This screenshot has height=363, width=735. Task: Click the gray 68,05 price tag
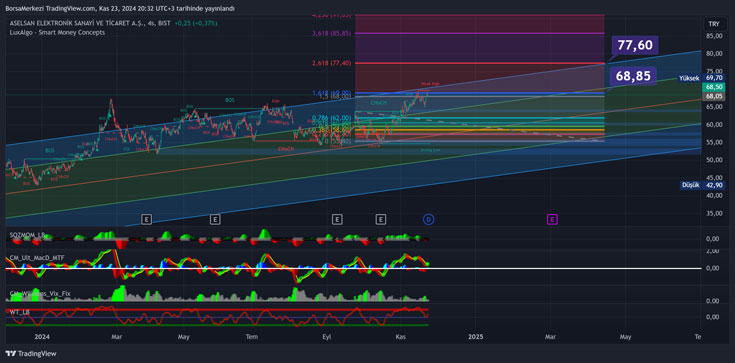click(713, 96)
